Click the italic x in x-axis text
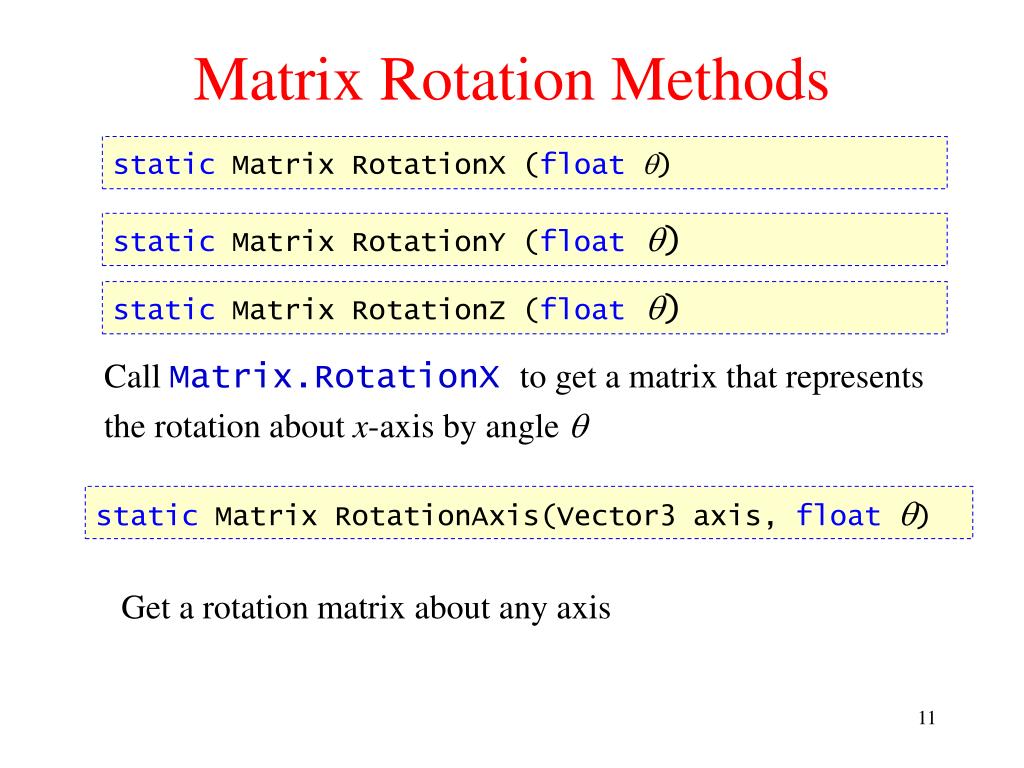This screenshot has width=1024, height=768. 360,428
